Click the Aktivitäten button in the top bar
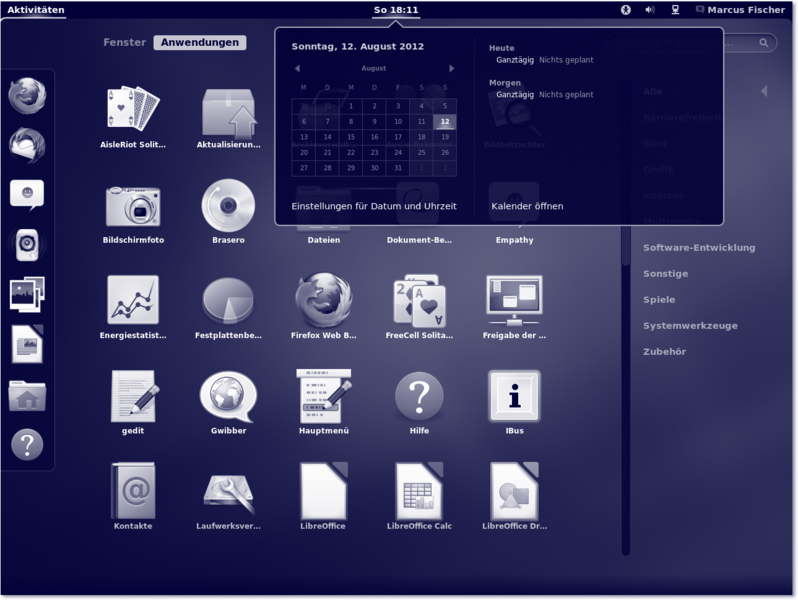The height and width of the screenshot is (600, 798). [36, 10]
